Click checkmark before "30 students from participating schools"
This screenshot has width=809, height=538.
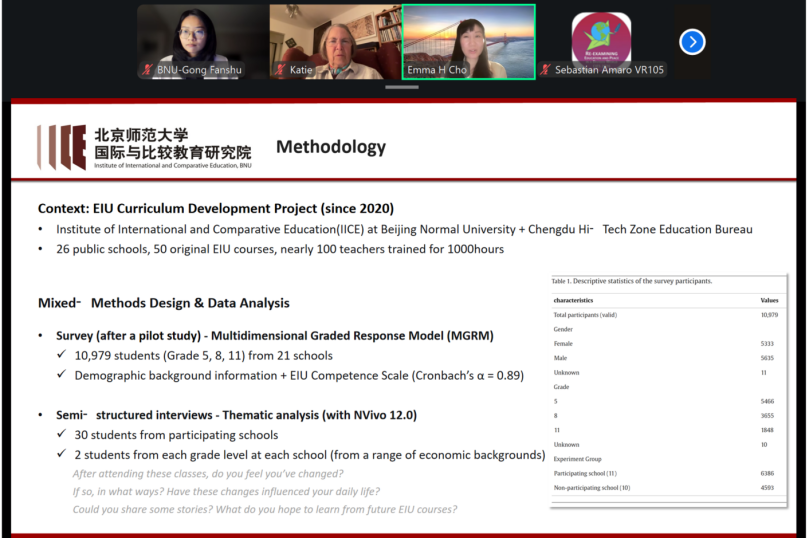(x=61, y=435)
